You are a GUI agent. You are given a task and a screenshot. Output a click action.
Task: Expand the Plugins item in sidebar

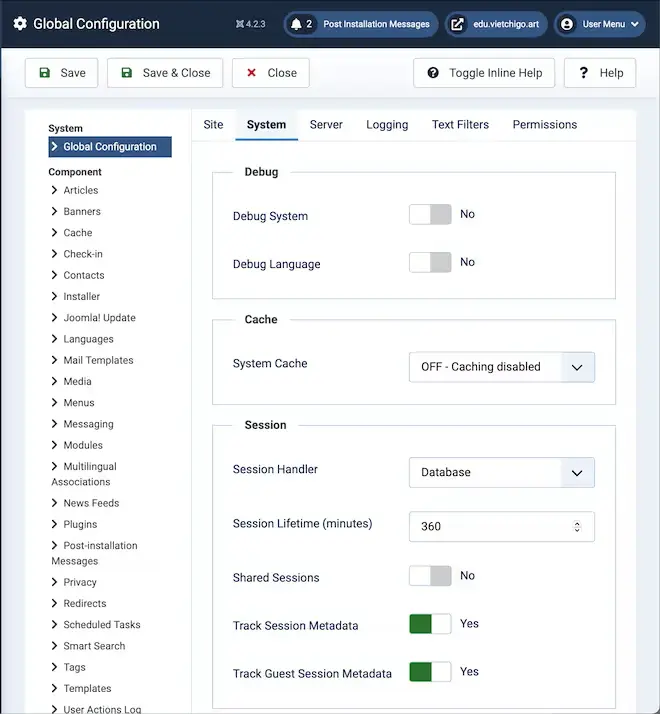[80, 524]
